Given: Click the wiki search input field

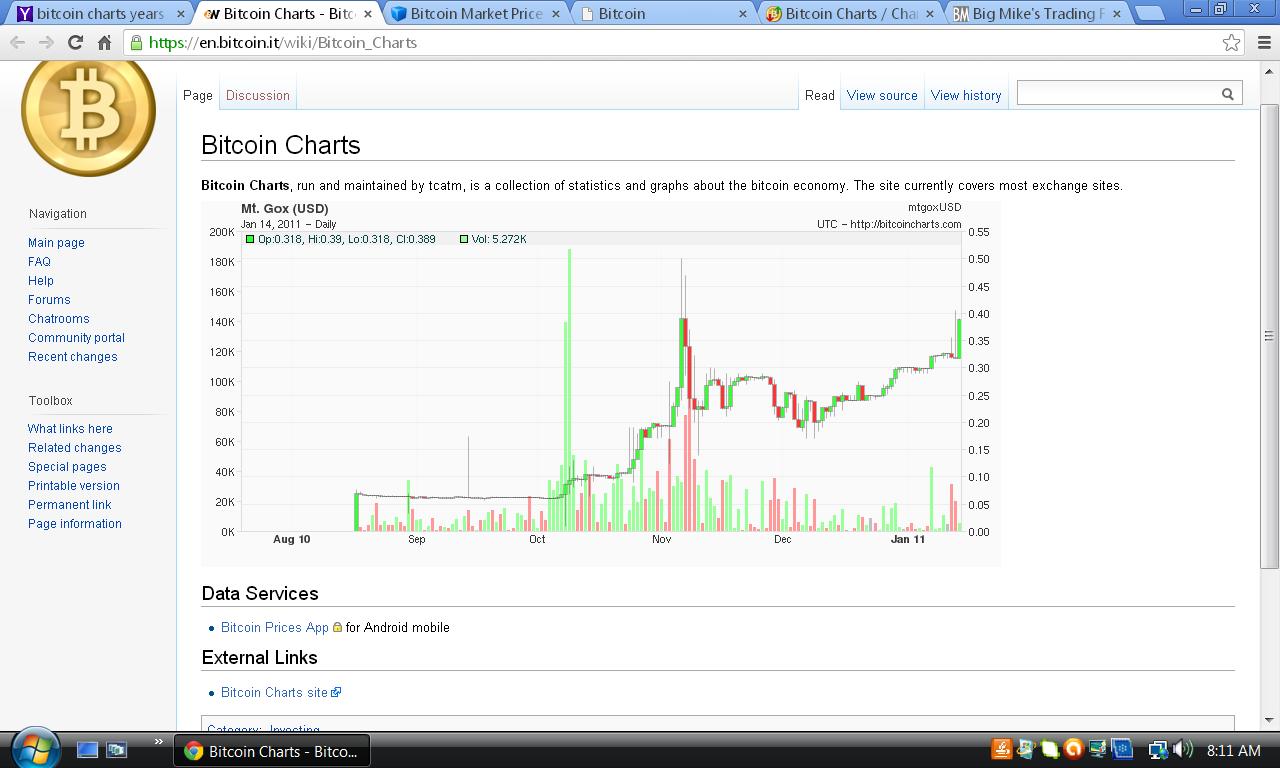Looking at the screenshot, I should (1117, 93).
